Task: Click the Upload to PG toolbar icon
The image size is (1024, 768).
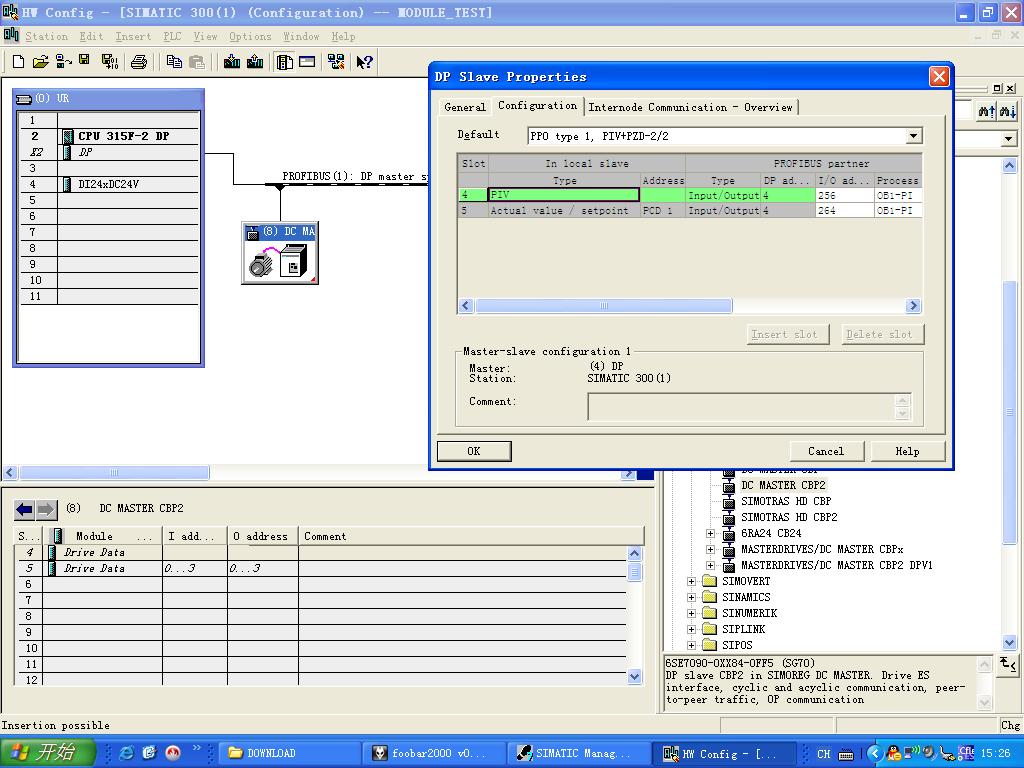Action: pyautogui.click(x=255, y=62)
